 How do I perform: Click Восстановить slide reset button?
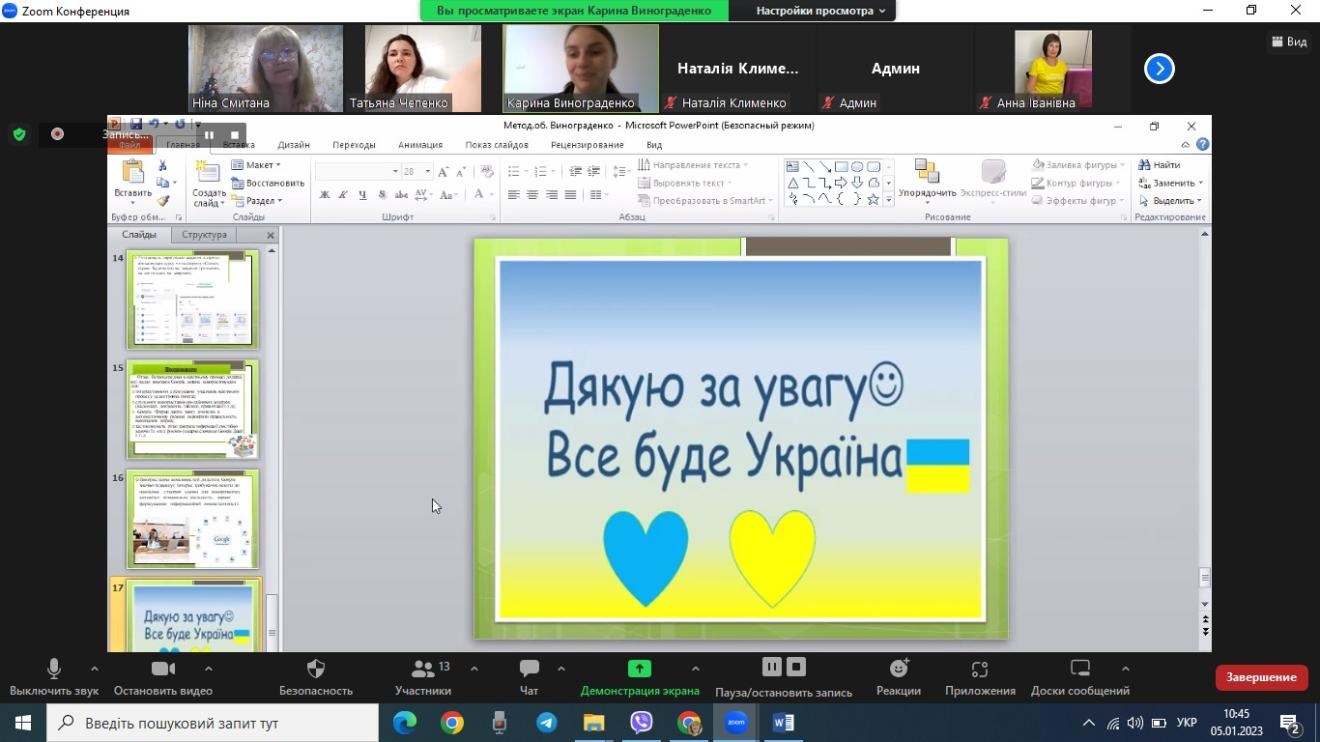pos(268,183)
